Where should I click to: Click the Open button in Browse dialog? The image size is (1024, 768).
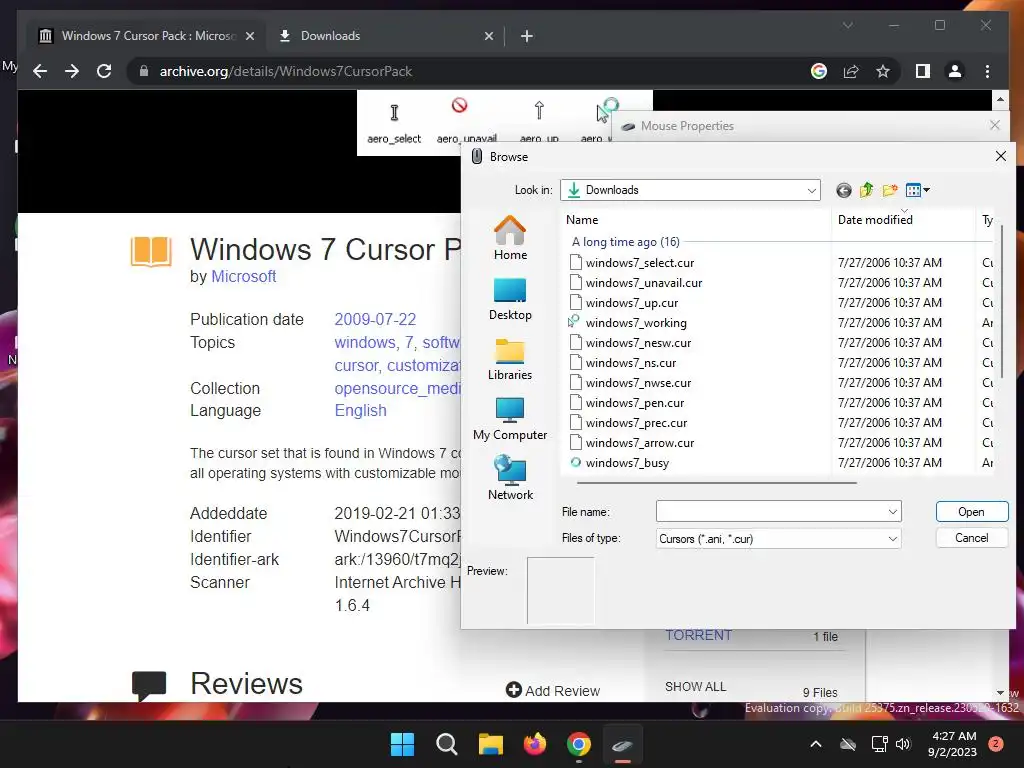point(971,511)
